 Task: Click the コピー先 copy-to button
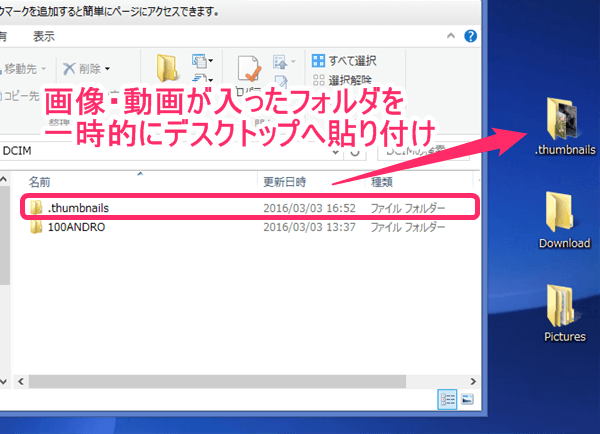coord(20,96)
